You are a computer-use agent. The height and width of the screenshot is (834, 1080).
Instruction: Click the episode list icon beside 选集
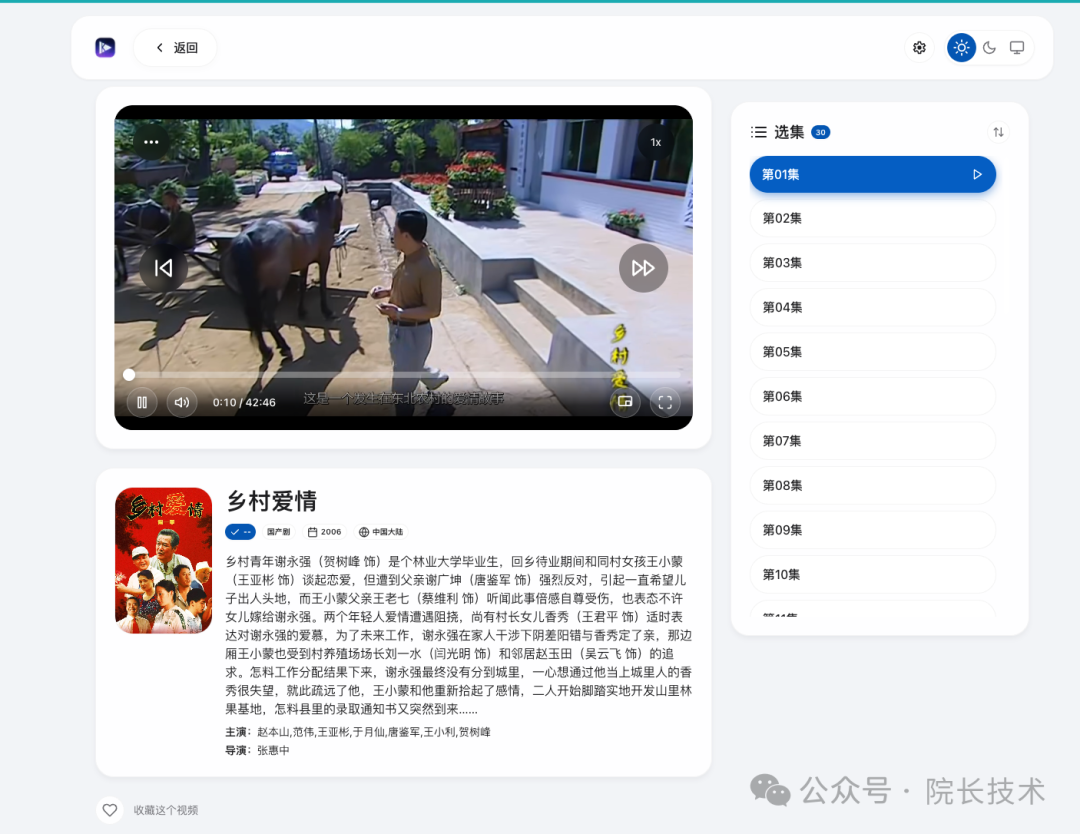point(759,131)
